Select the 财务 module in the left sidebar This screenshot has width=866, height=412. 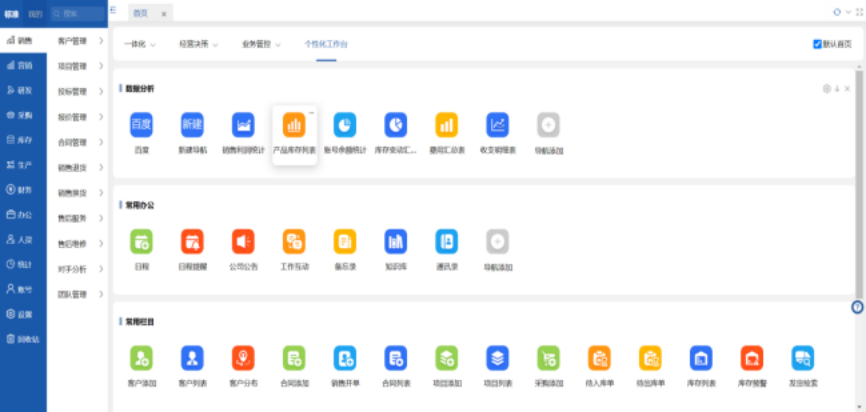tap(22, 189)
